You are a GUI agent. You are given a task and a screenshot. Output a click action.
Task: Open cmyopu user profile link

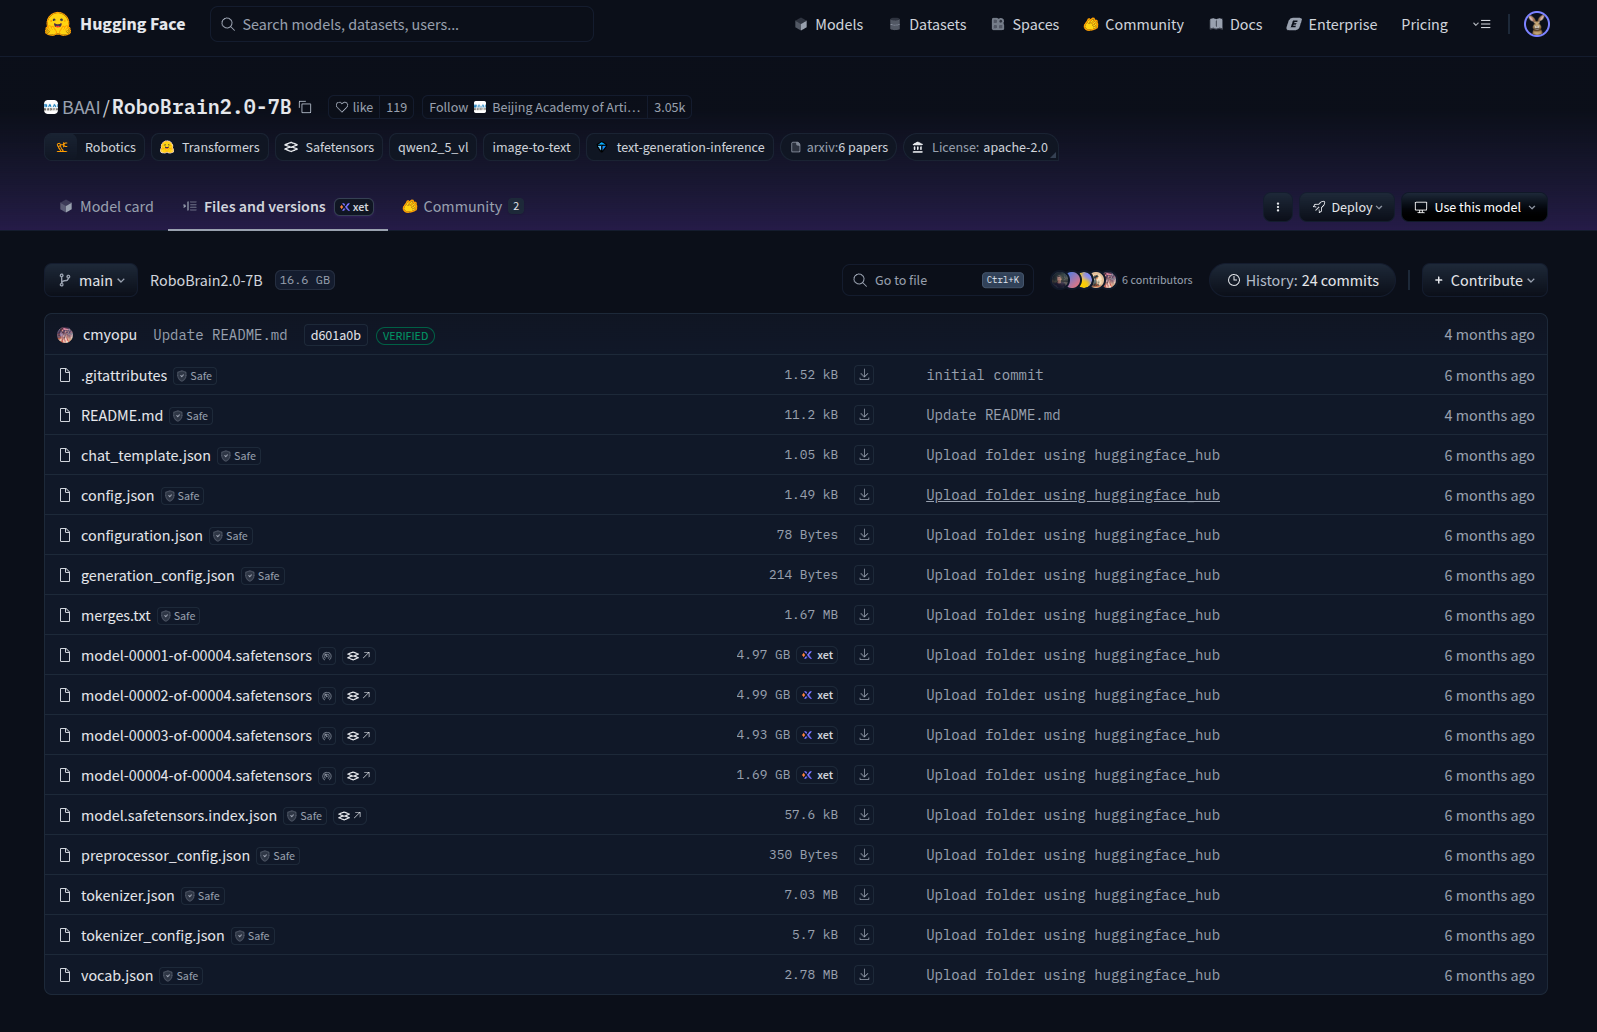click(x=110, y=335)
